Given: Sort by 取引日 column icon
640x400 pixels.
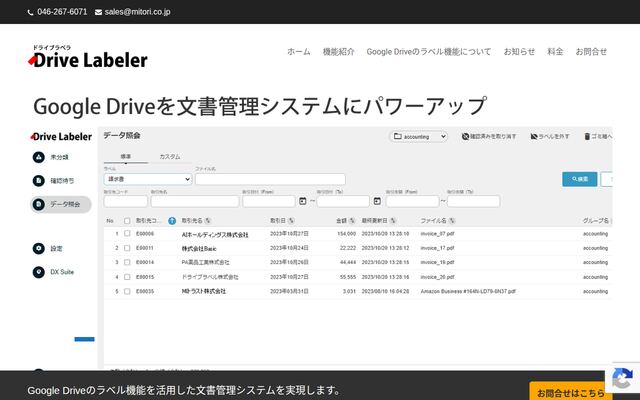Looking at the screenshot, I should [291, 221].
